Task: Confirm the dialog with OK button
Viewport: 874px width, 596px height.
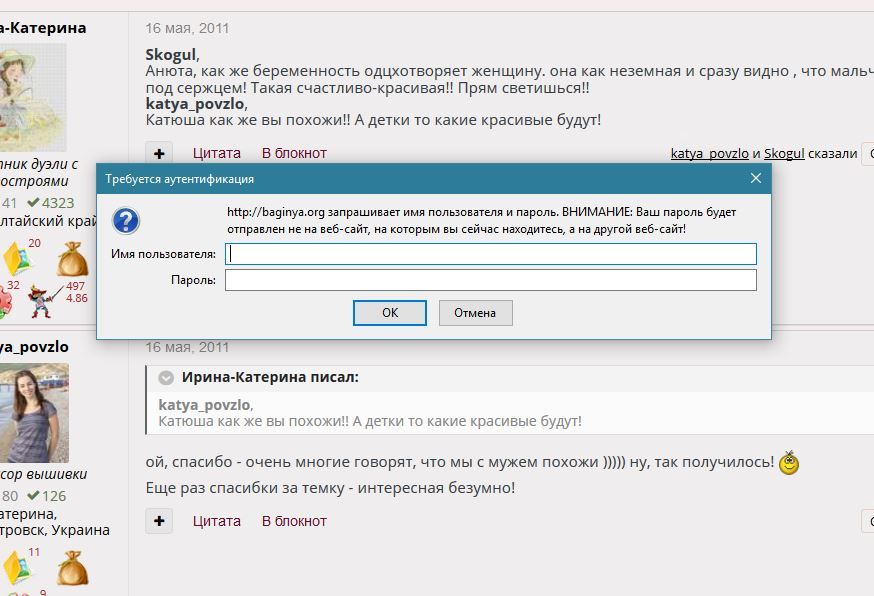Action: pyautogui.click(x=390, y=313)
